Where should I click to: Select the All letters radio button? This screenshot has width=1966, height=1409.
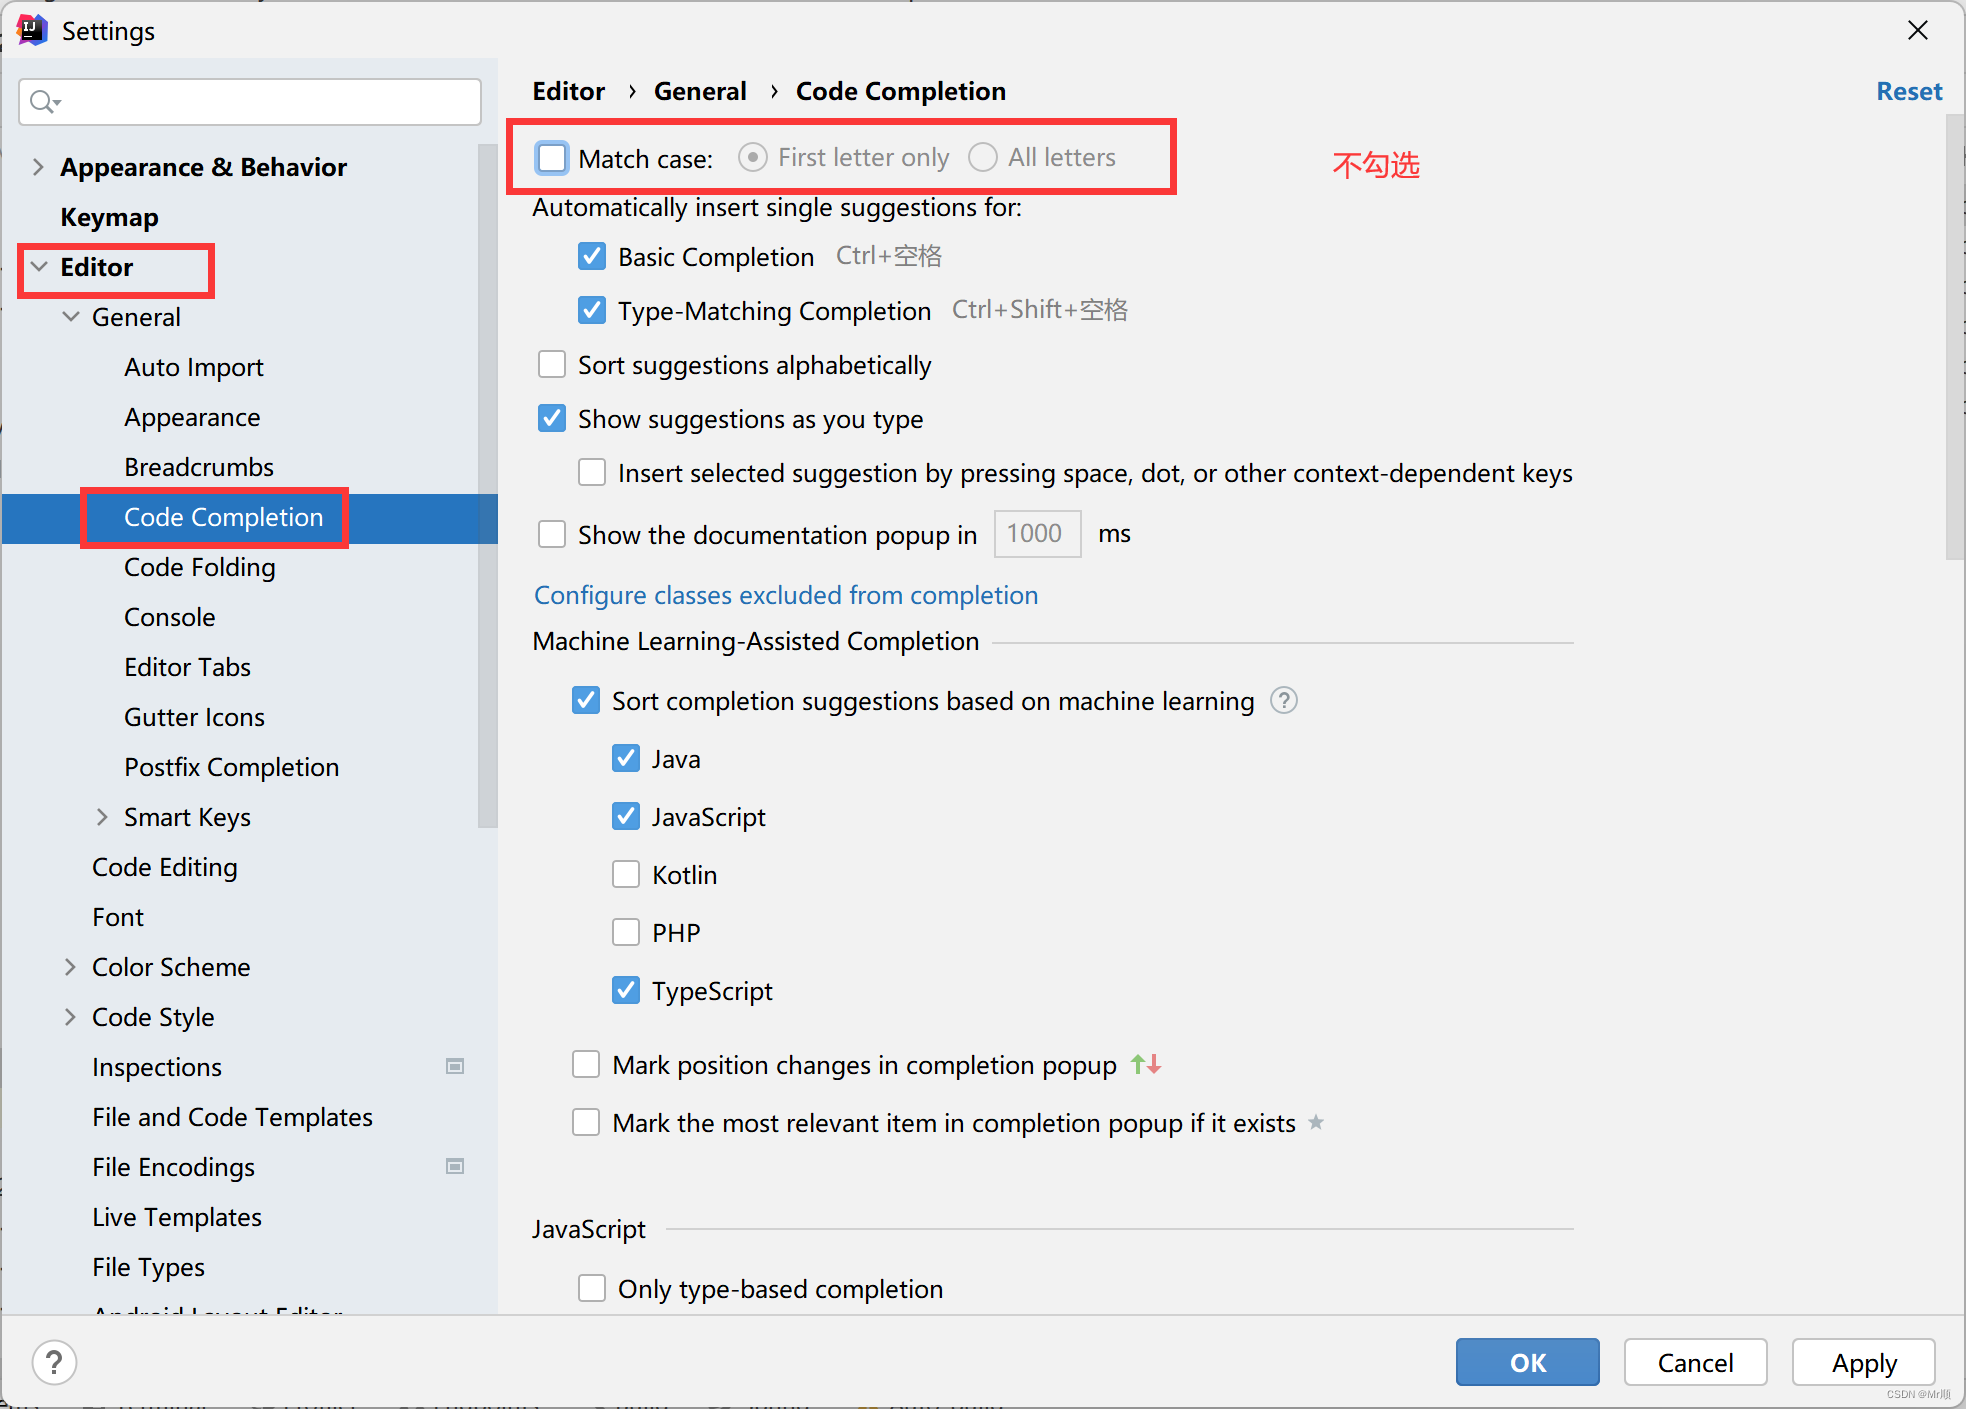(x=983, y=157)
